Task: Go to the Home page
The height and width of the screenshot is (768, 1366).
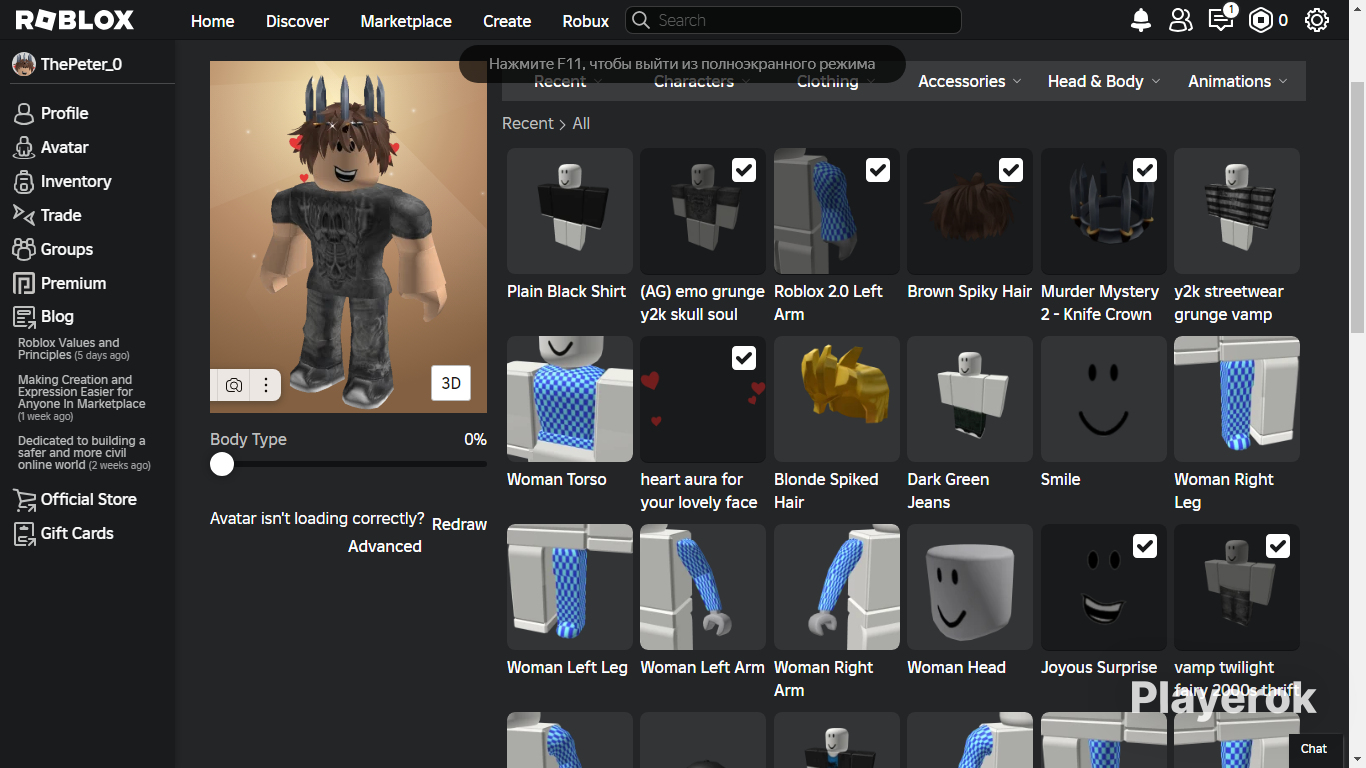Action: coord(212,21)
